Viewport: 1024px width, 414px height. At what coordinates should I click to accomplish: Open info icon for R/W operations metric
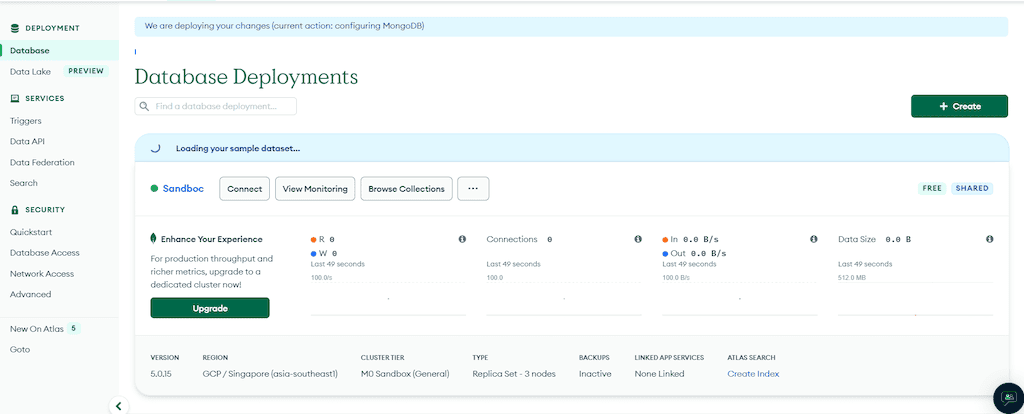(462, 240)
